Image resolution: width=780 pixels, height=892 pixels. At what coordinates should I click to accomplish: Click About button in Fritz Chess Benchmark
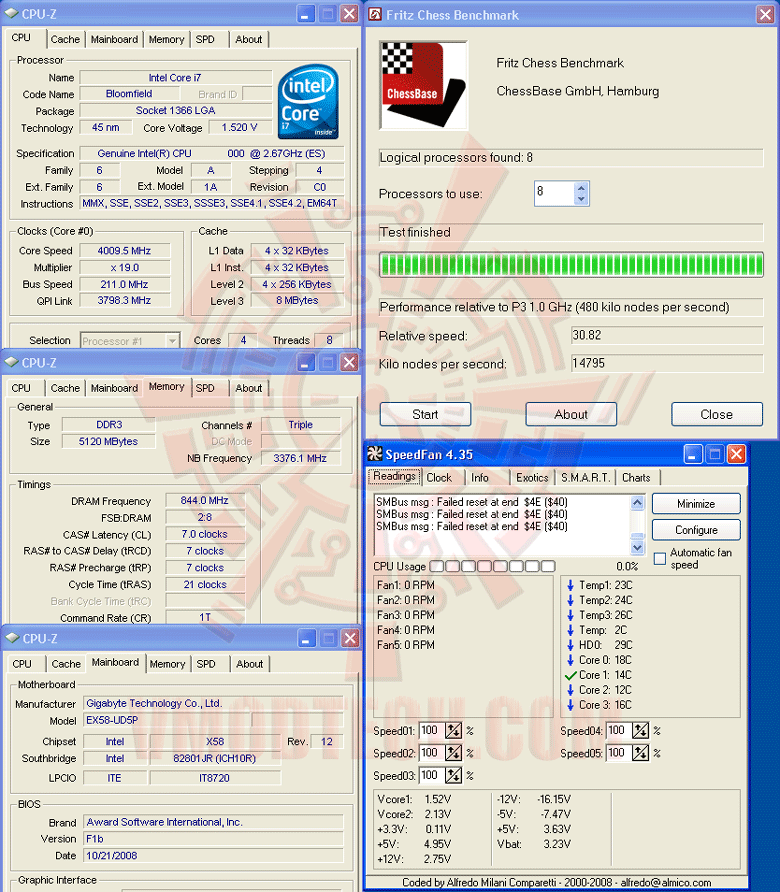(571, 414)
